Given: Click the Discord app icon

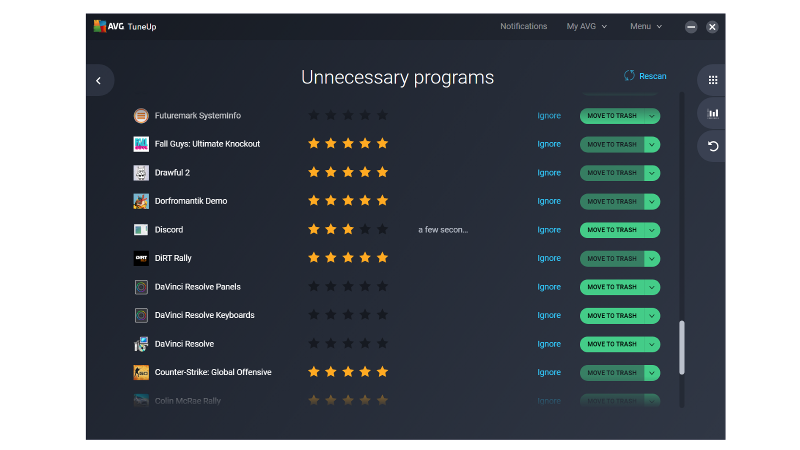Looking at the screenshot, I should coord(141,230).
